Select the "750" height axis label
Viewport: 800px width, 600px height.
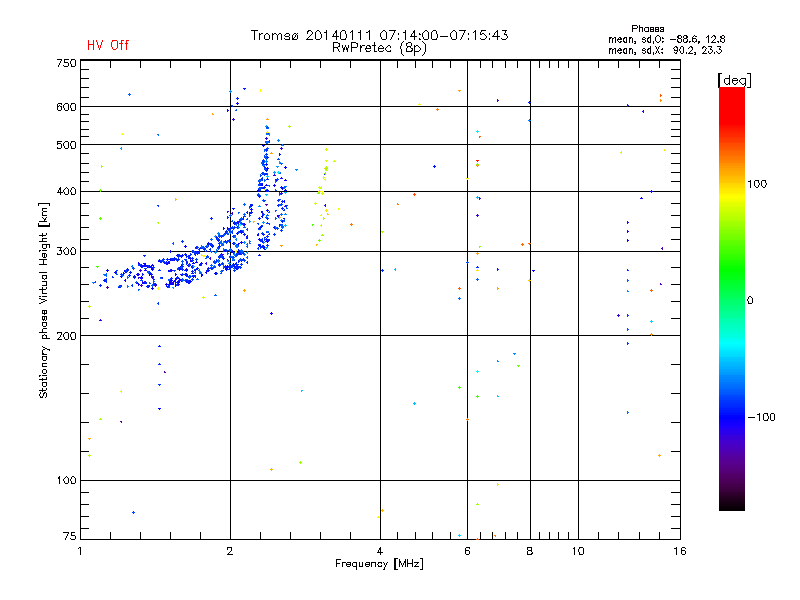66,63
